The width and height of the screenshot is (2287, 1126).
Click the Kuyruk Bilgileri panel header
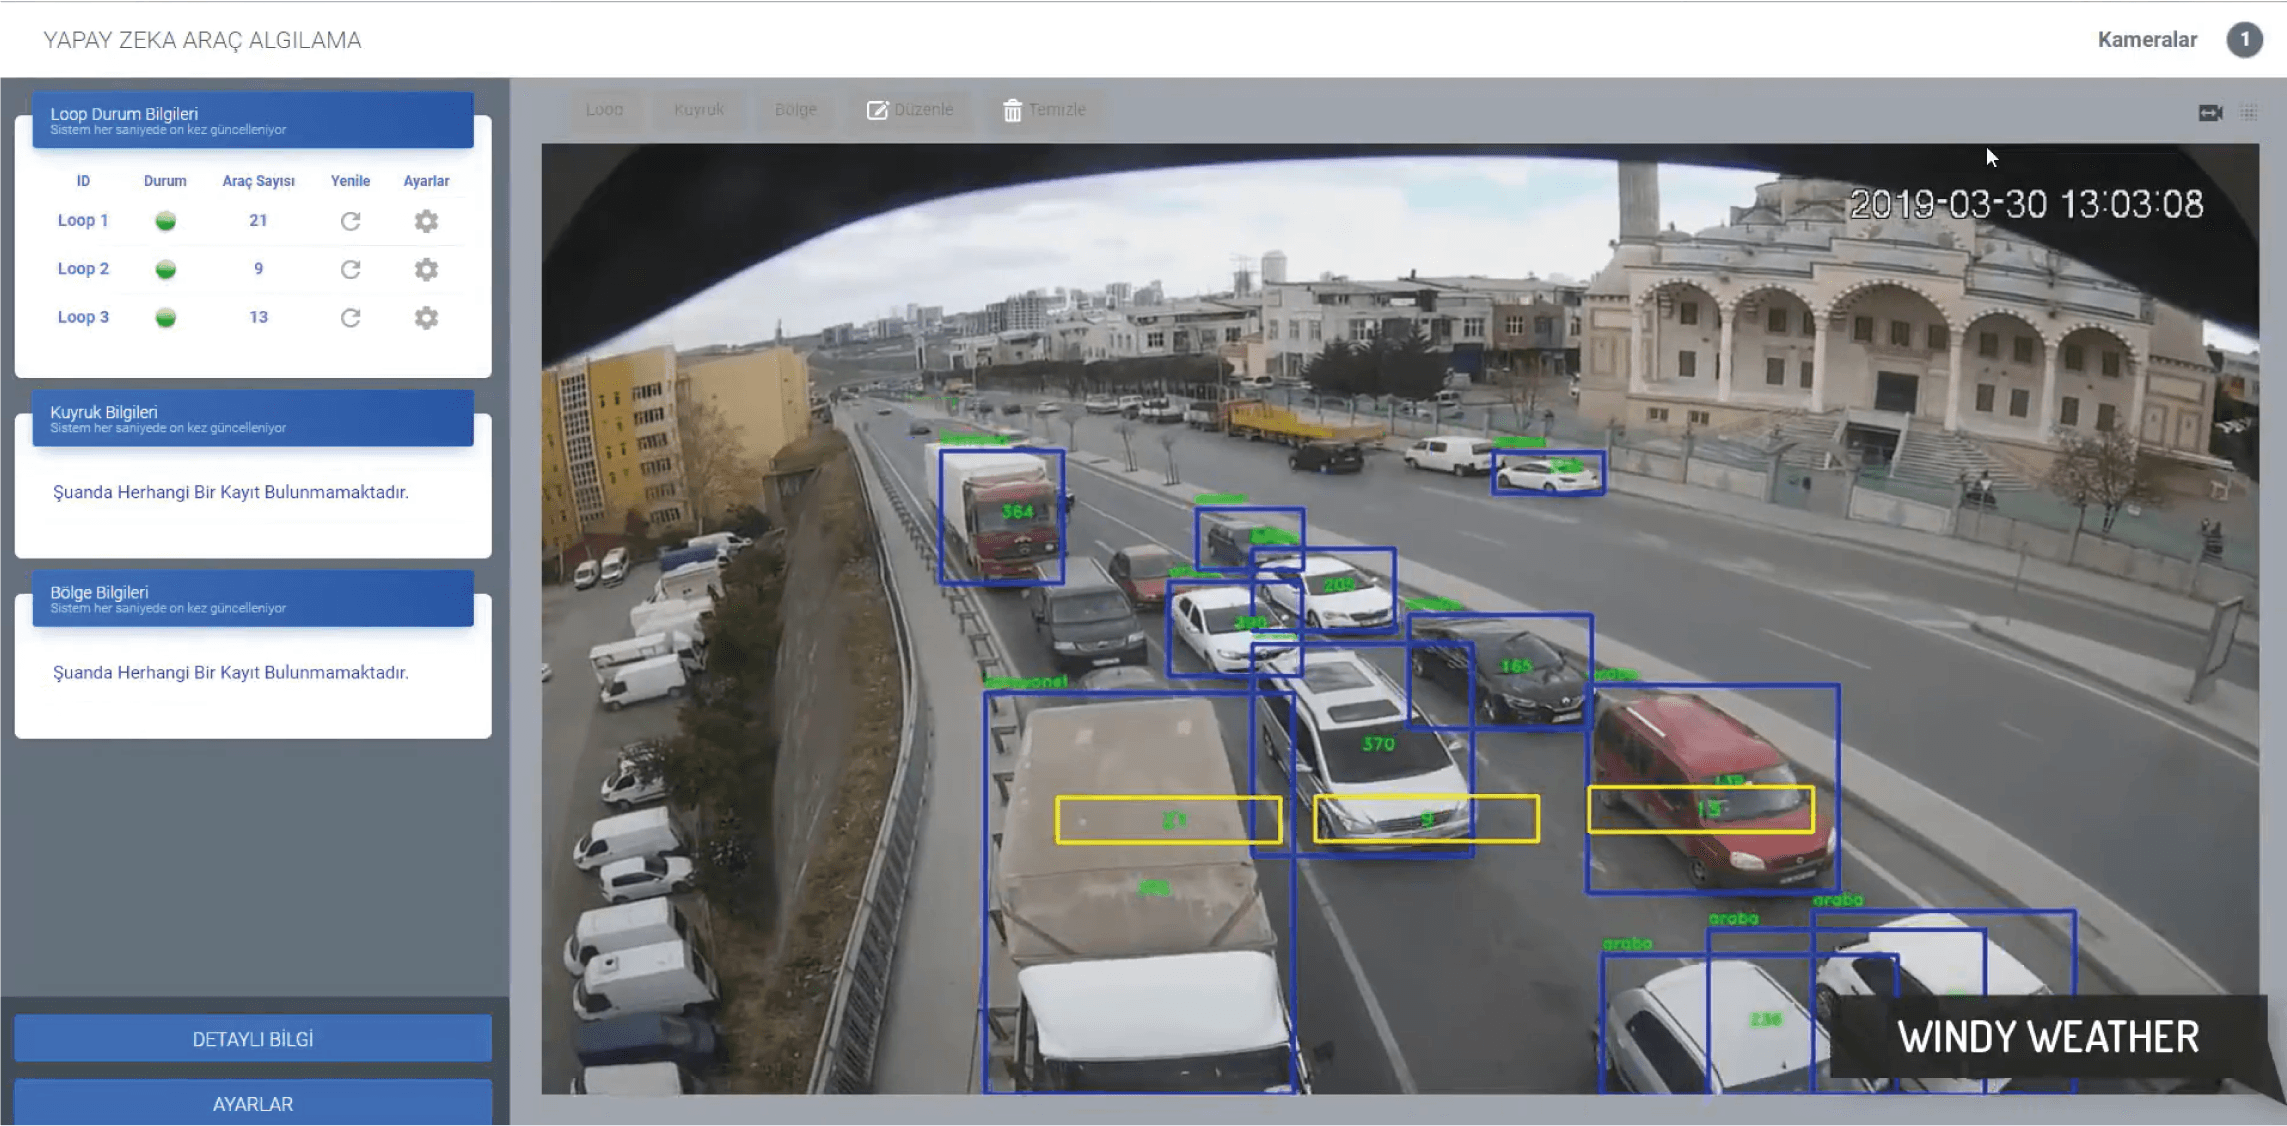[x=253, y=418]
